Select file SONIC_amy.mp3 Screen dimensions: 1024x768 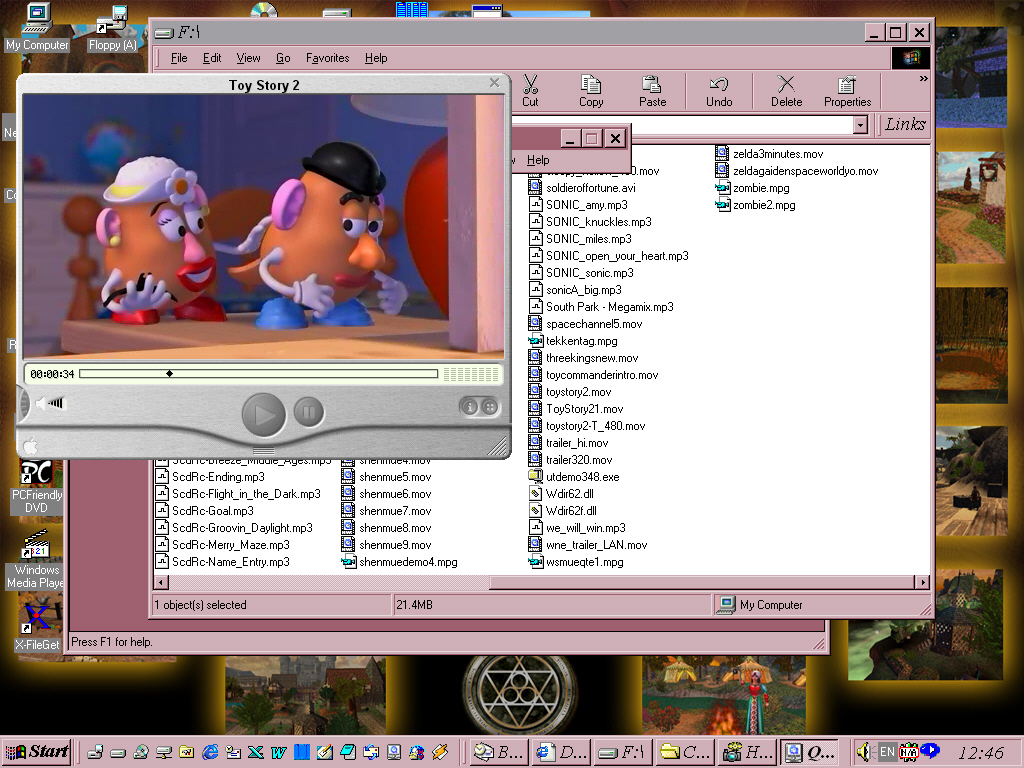(578, 205)
